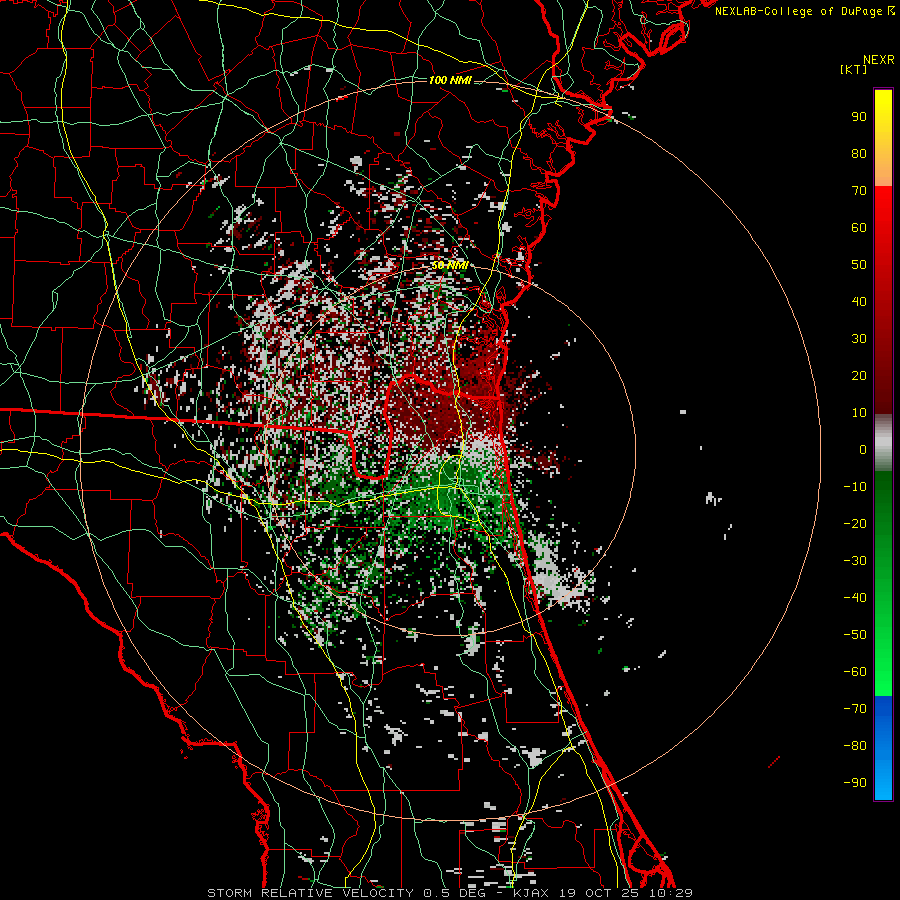
Task: Click the 10:29 timestamp in the caption
Action: (671, 893)
